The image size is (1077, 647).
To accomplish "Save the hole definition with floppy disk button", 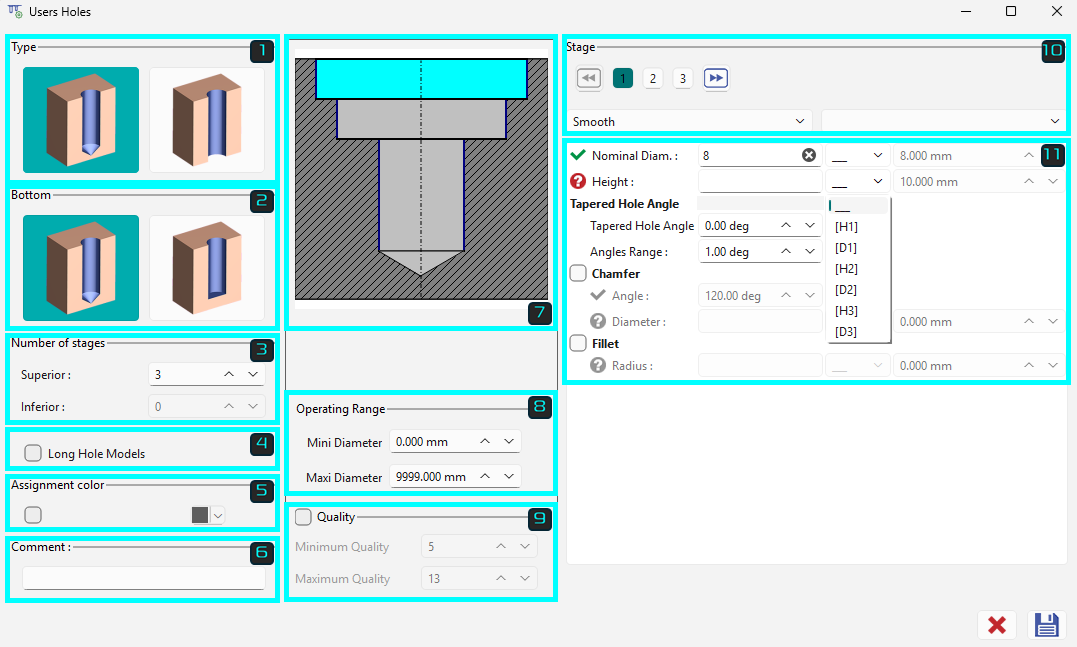I will tap(1046, 624).
